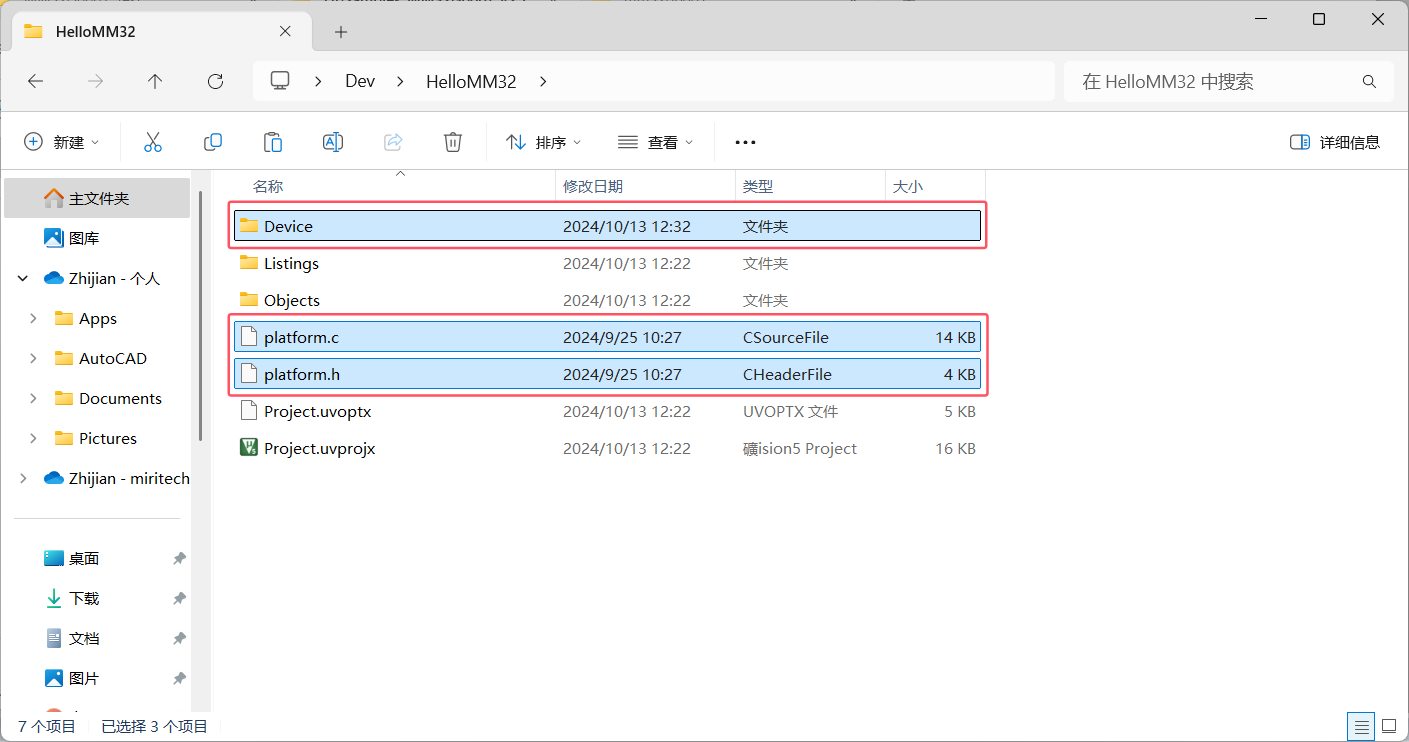The height and width of the screenshot is (742, 1409).
Task: Switch to large thumbnails view in status bar
Action: point(1389,726)
